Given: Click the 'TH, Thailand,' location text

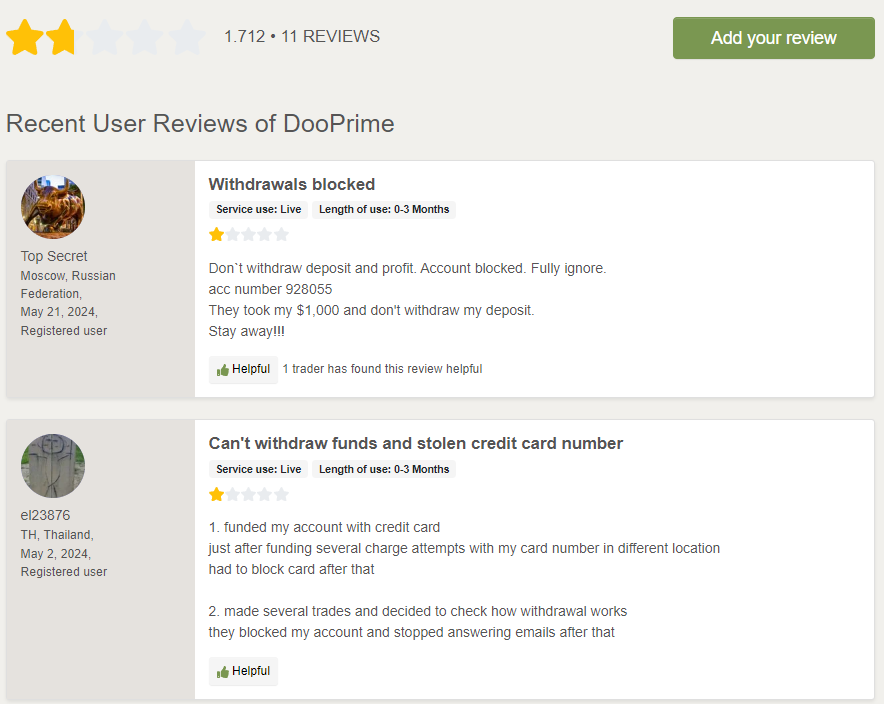Looking at the screenshot, I should (57, 534).
